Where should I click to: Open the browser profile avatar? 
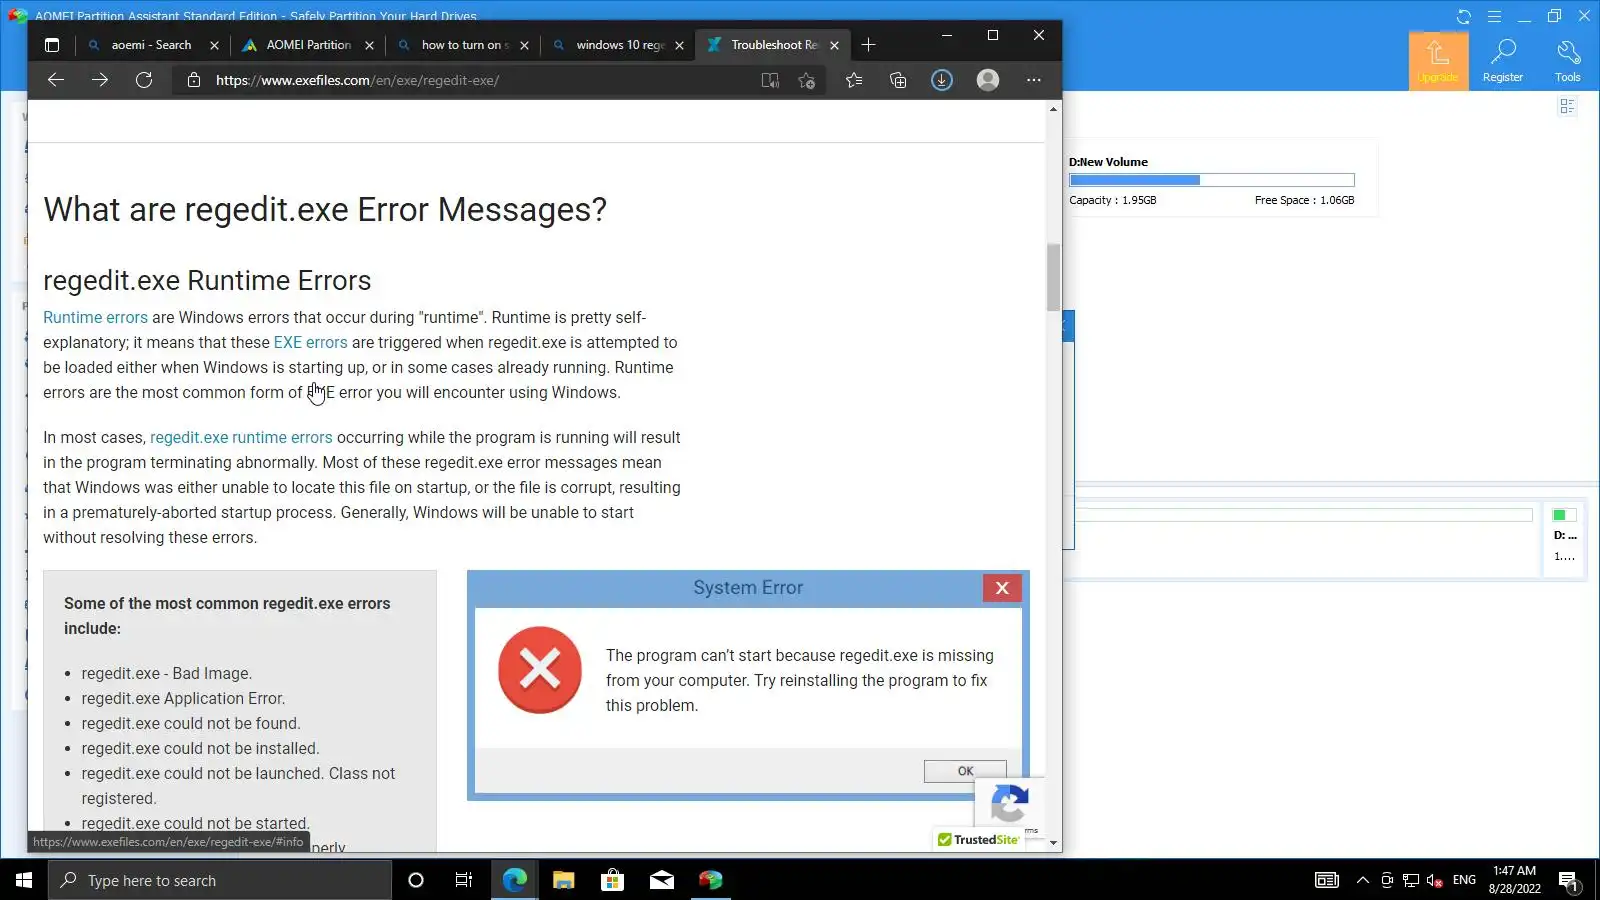988,80
